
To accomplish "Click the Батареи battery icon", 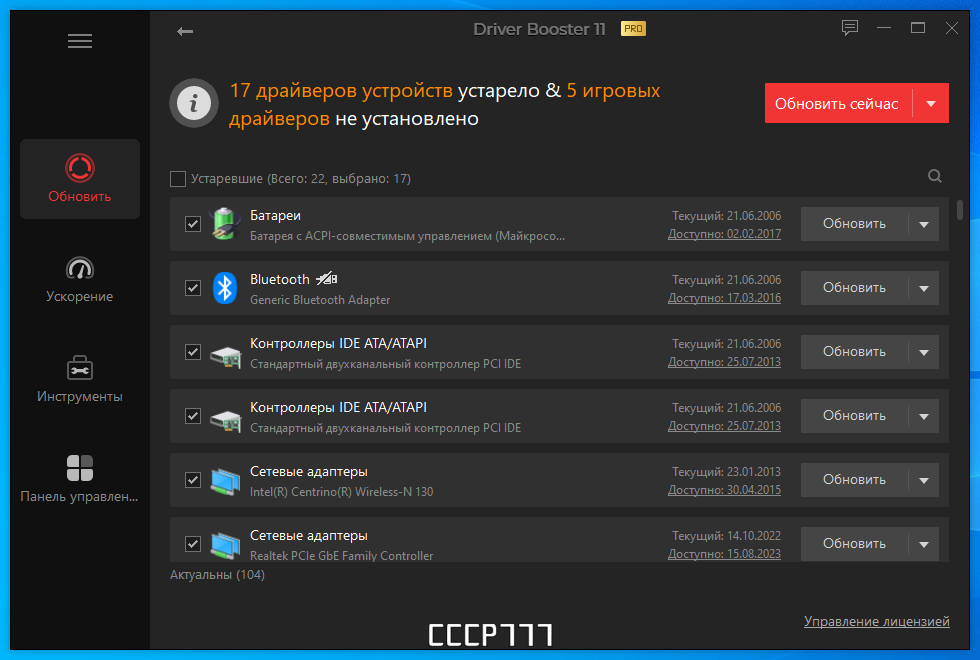I will click(225, 224).
